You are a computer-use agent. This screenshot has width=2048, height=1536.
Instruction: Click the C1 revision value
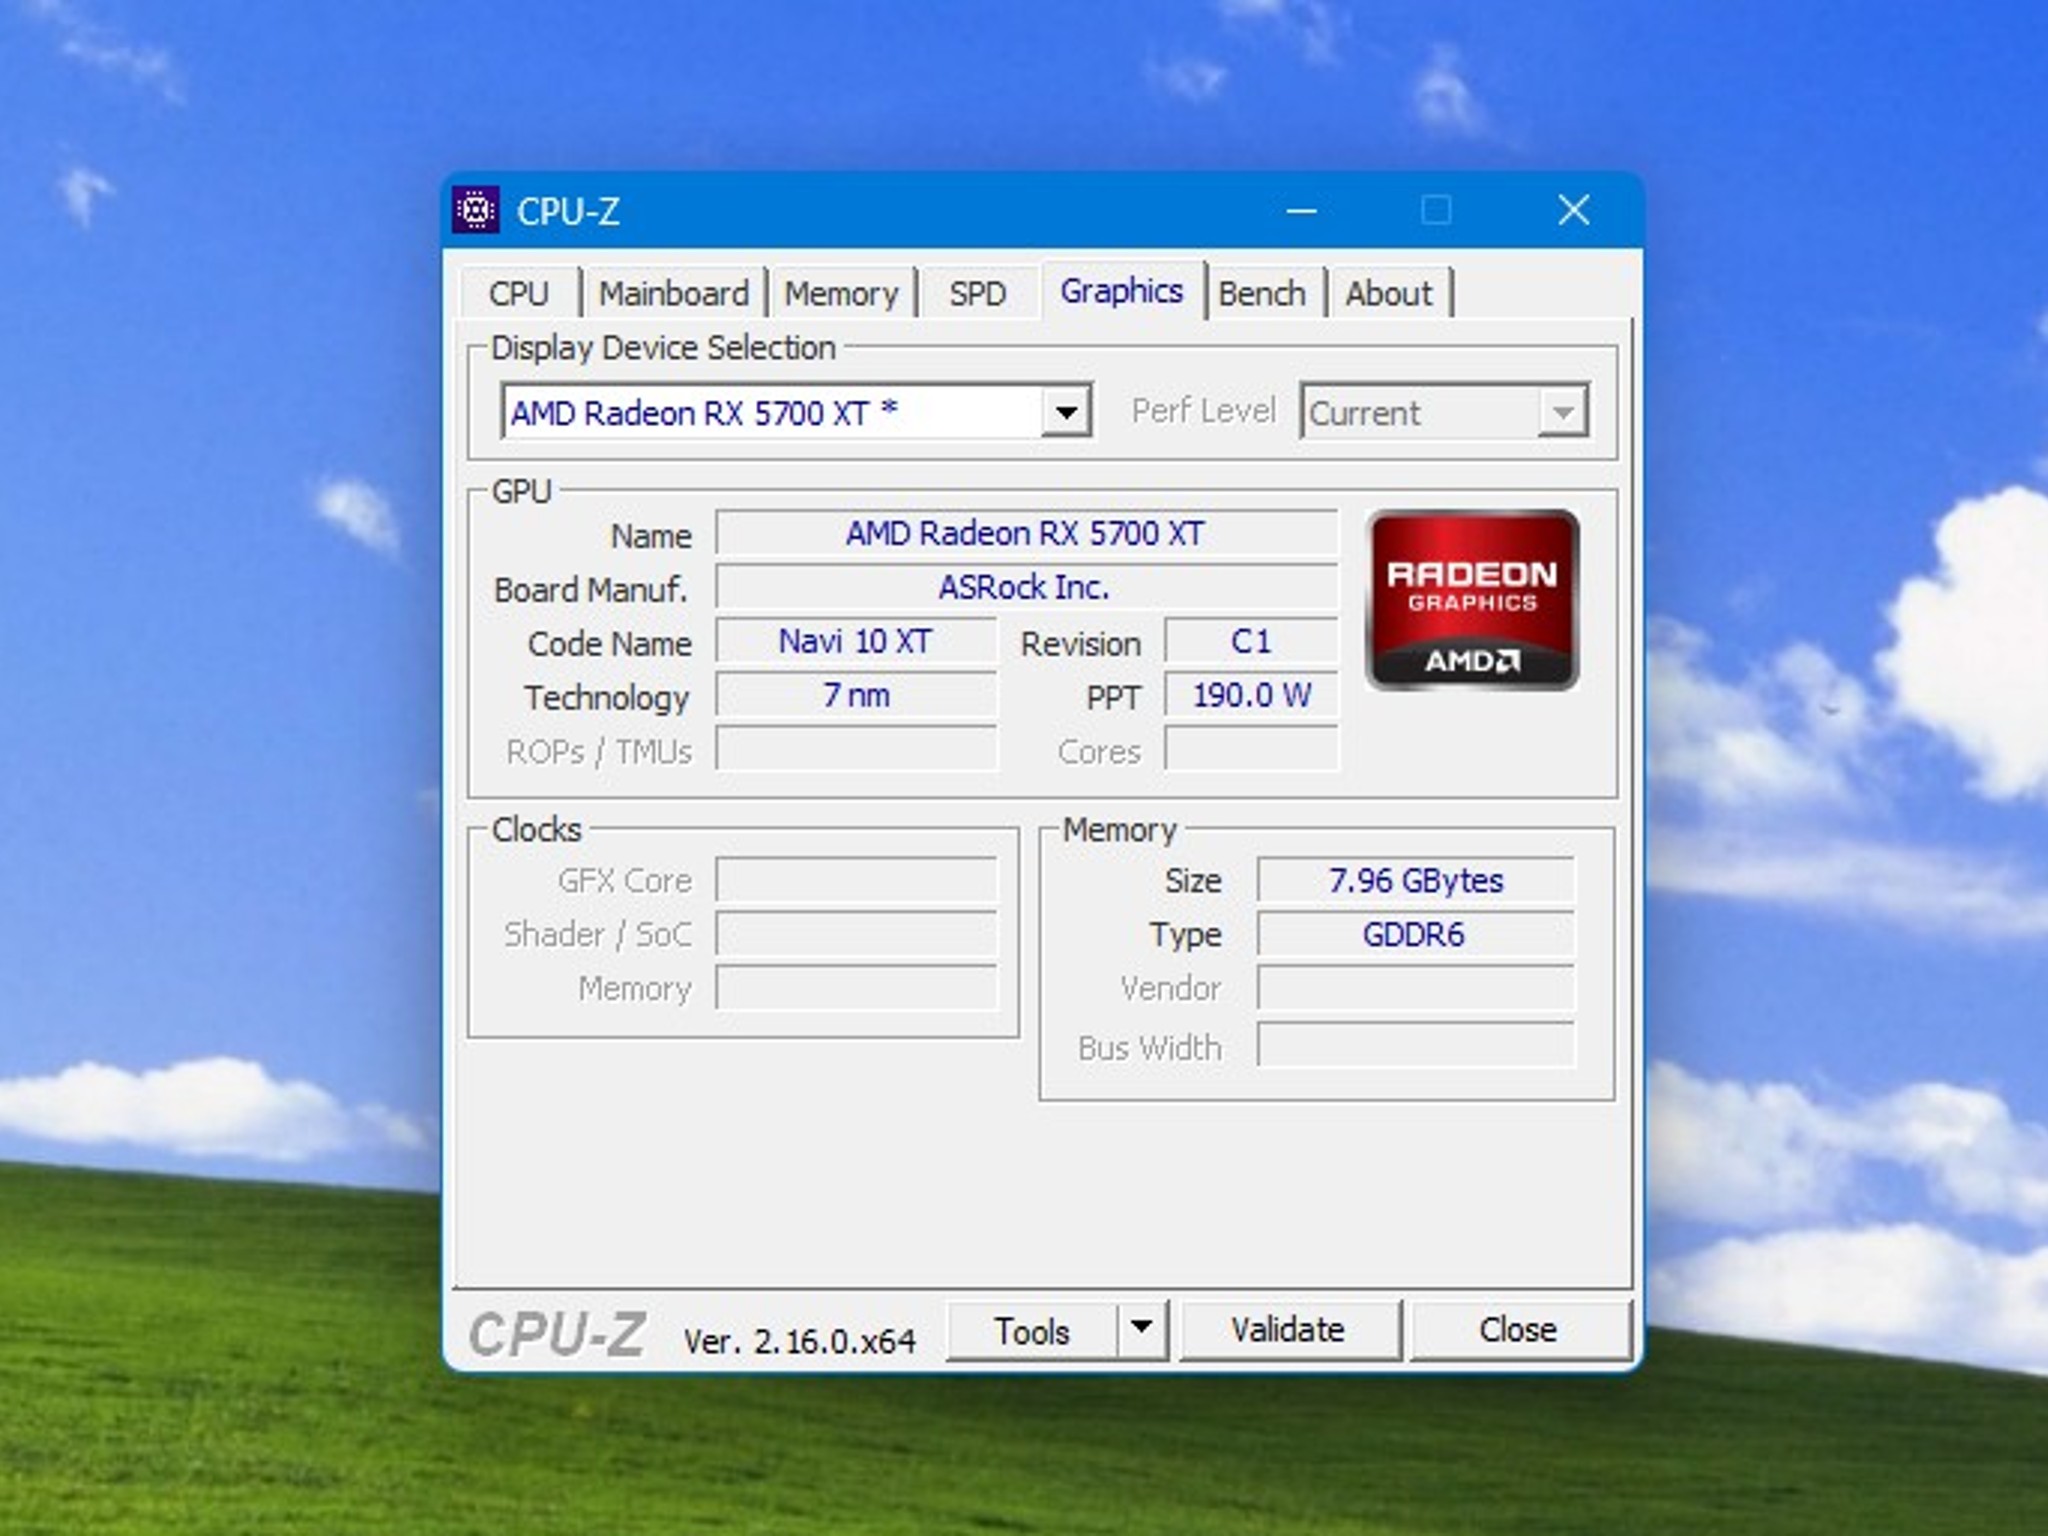coord(1251,641)
